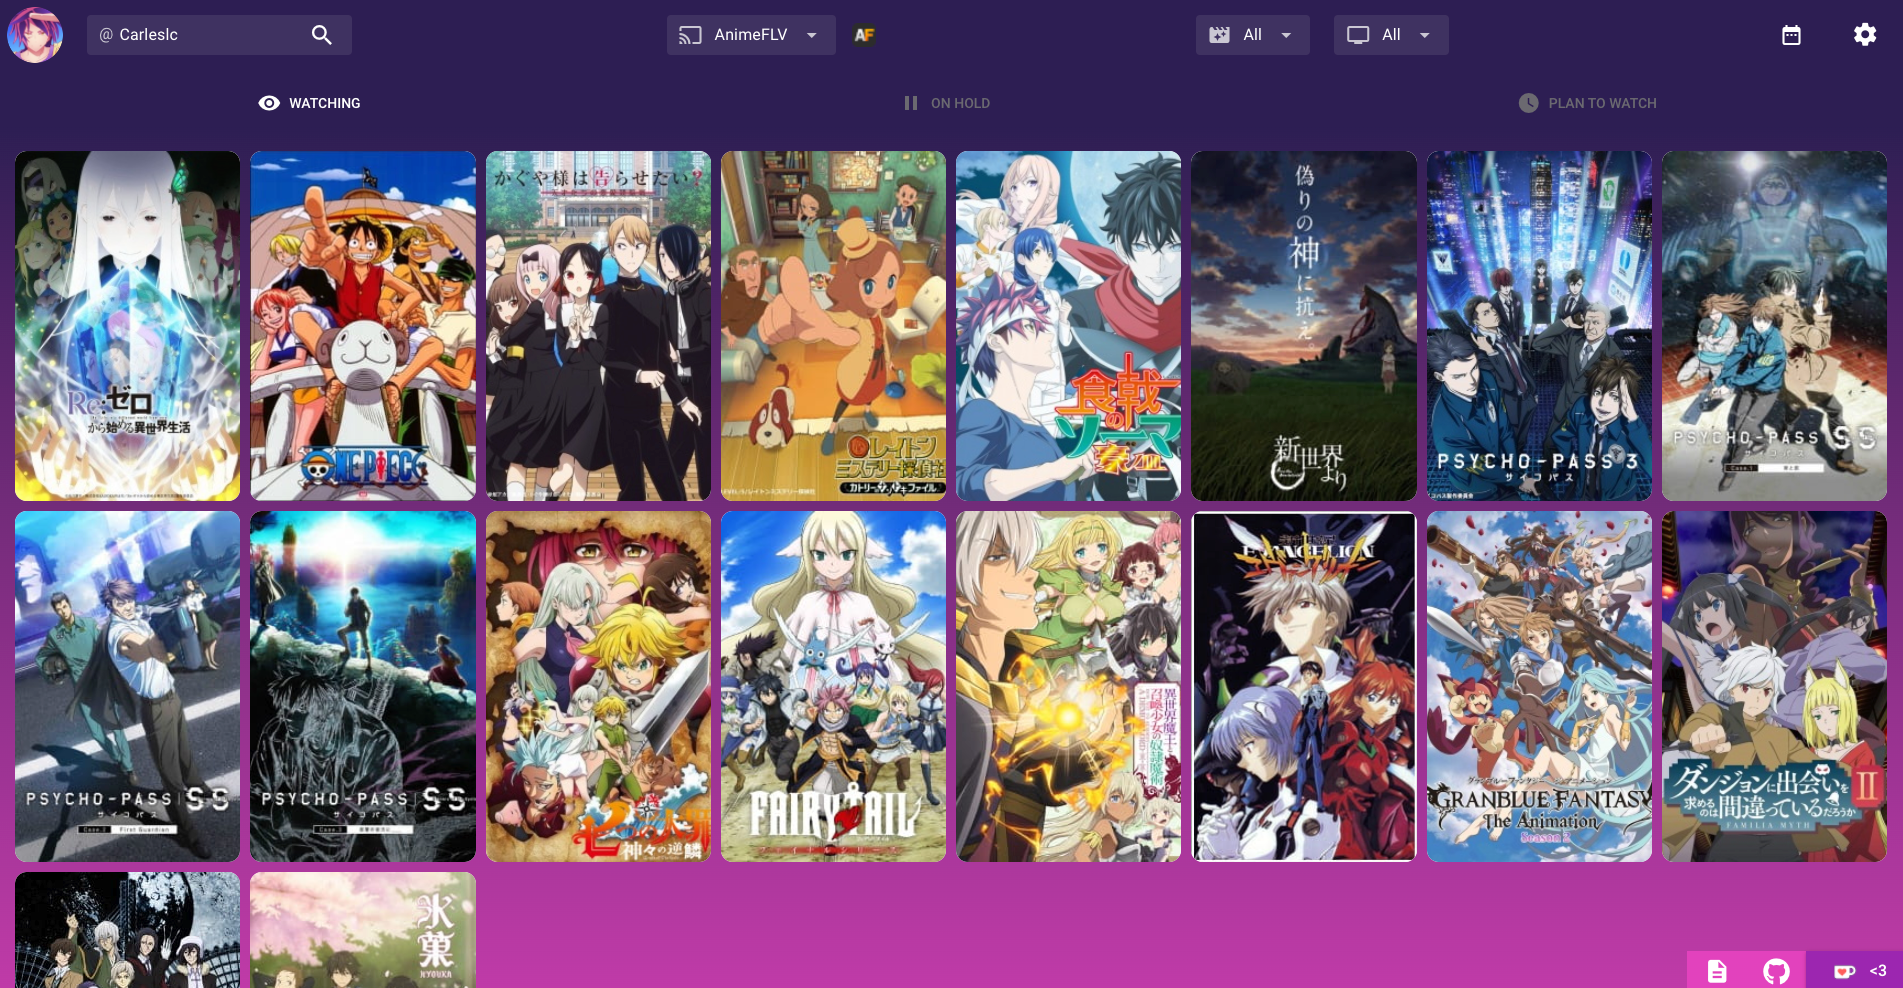The image size is (1903, 988).
Task: Open Psycho-Pass SS First Guardian cover
Action: click(x=128, y=687)
